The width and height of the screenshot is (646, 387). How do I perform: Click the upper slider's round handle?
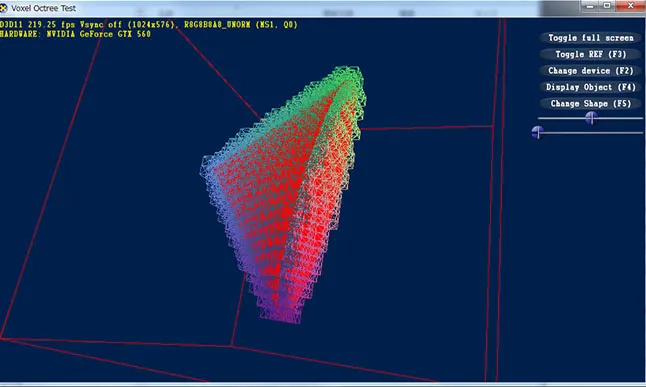point(591,118)
